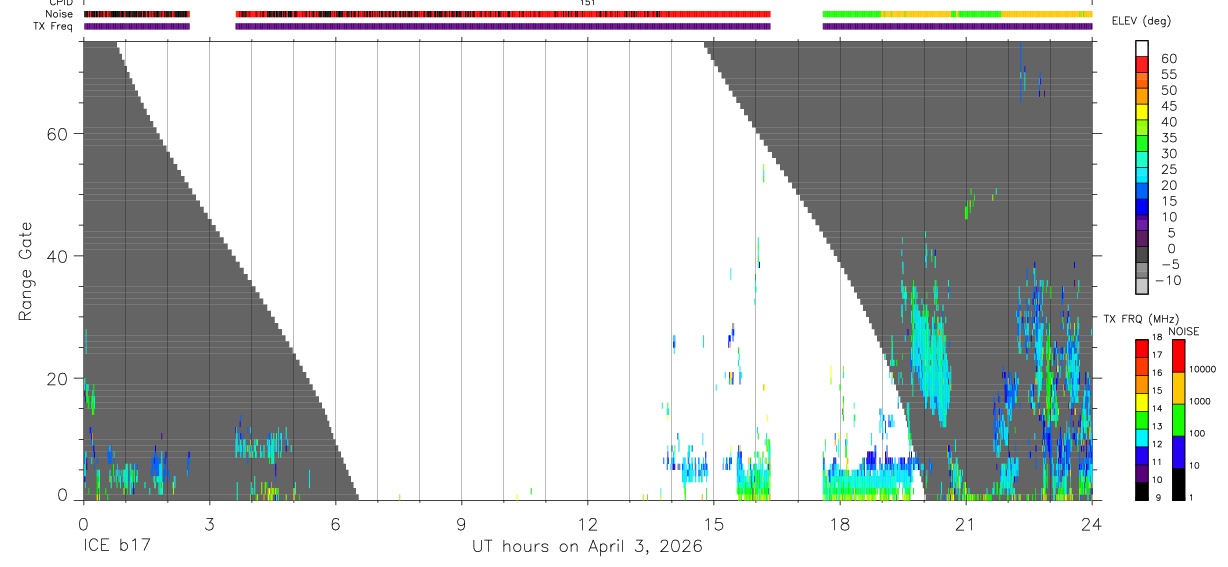Viewport: 1228px width, 567px height.
Task: Click the '35' label on ELEV colorbar
Action: coord(1168,137)
